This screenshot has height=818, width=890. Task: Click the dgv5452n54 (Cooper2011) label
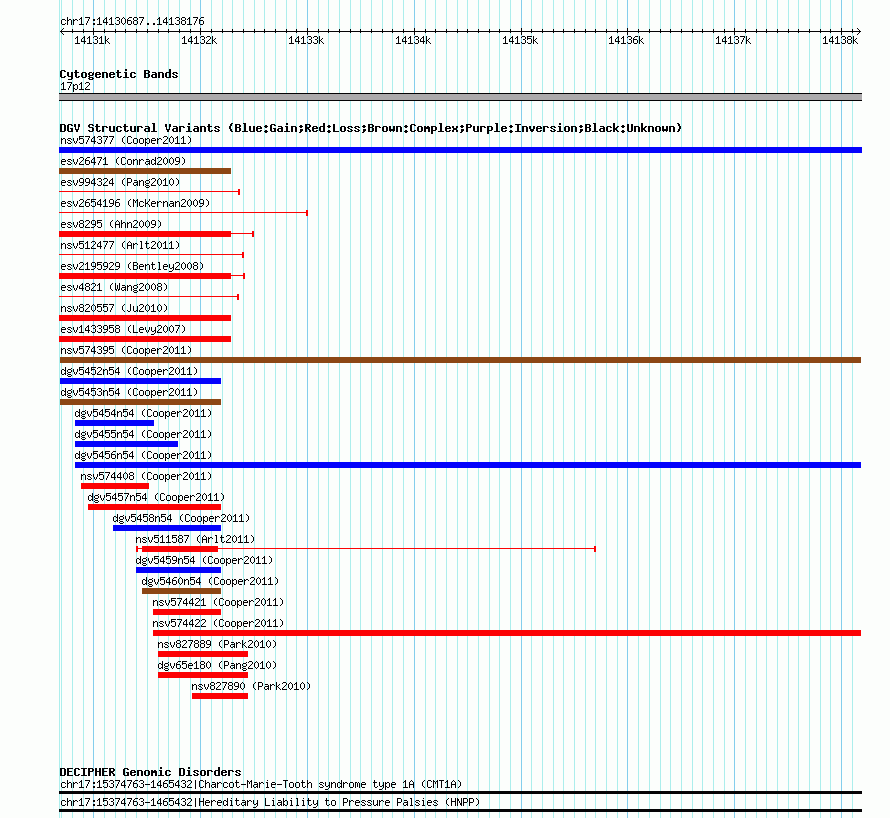(129, 371)
